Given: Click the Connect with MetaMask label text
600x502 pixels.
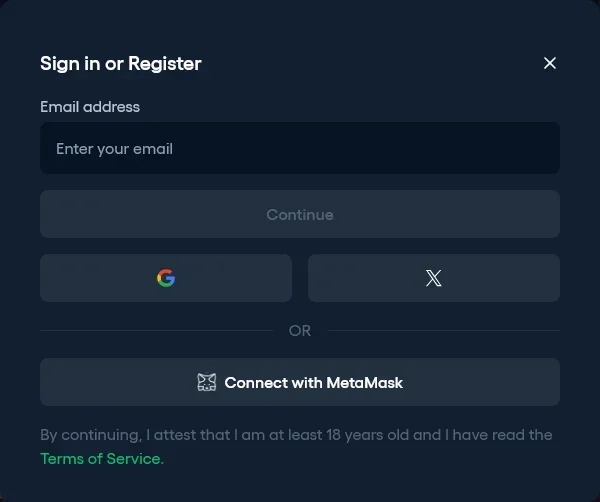Looking at the screenshot, I should [x=313, y=382].
